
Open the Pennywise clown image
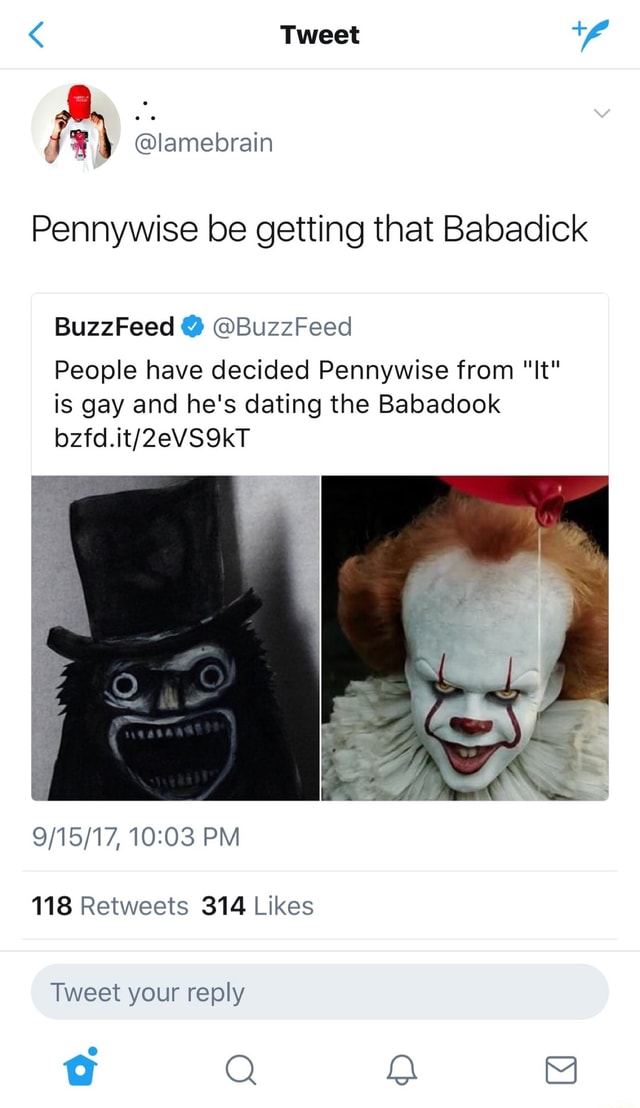[x=465, y=638]
